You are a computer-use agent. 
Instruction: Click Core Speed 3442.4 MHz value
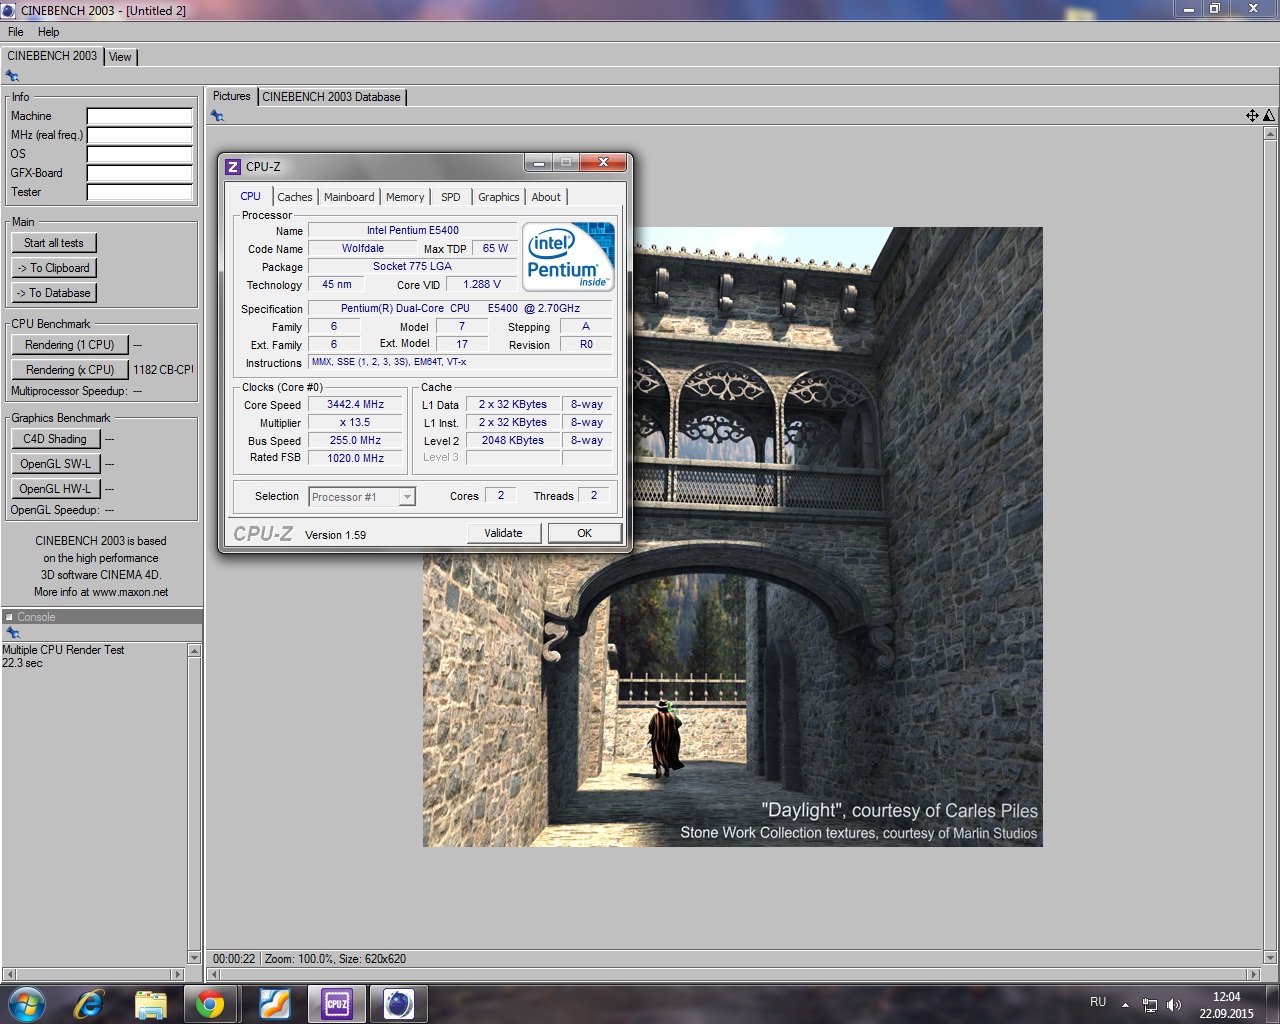[355, 405]
